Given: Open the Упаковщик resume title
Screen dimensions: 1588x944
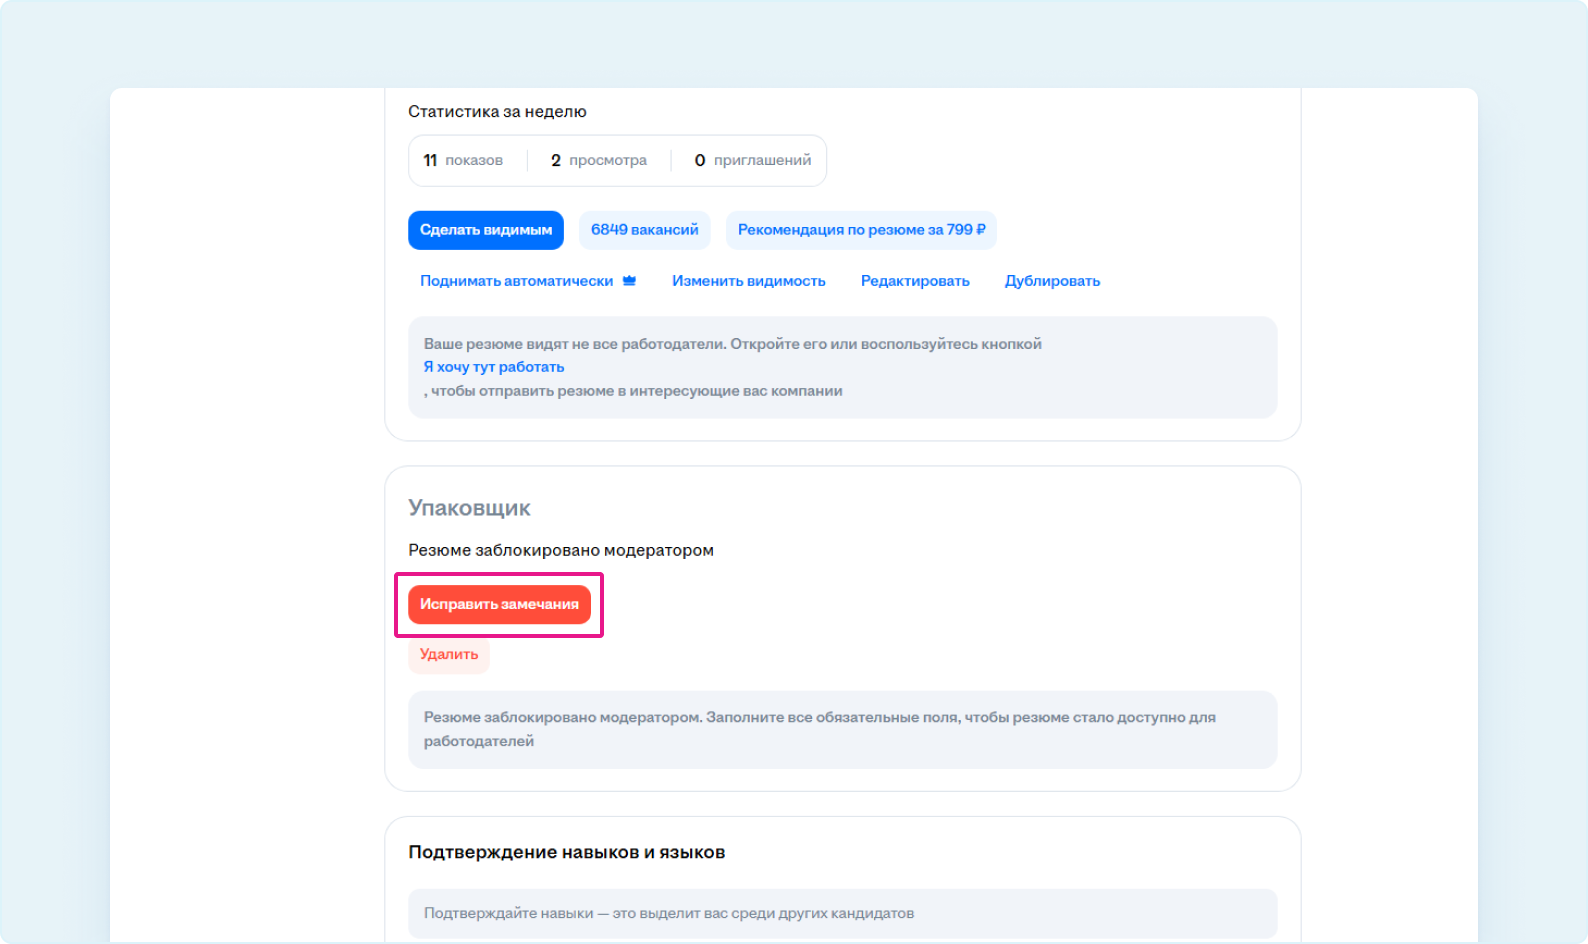Looking at the screenshot, I should [x=469, y=508].
